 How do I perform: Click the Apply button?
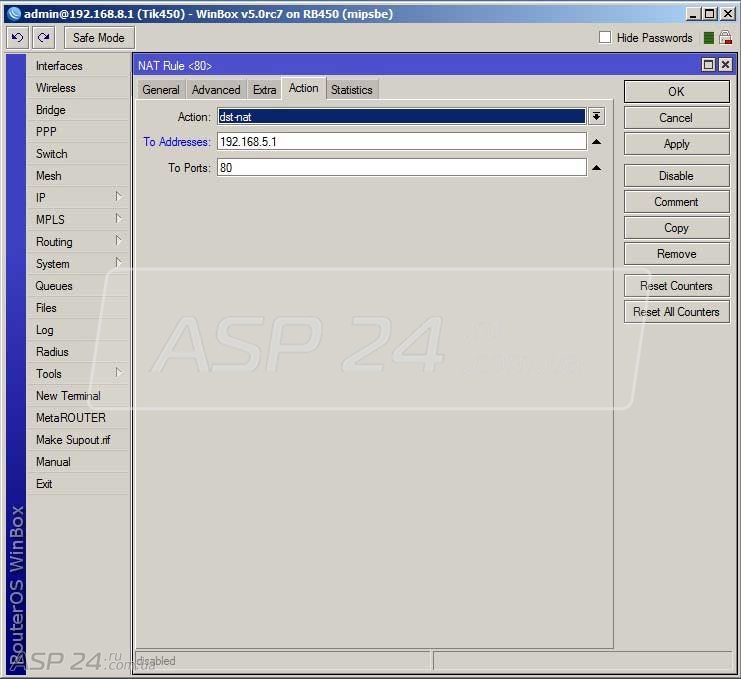click(x=676, y=144)
